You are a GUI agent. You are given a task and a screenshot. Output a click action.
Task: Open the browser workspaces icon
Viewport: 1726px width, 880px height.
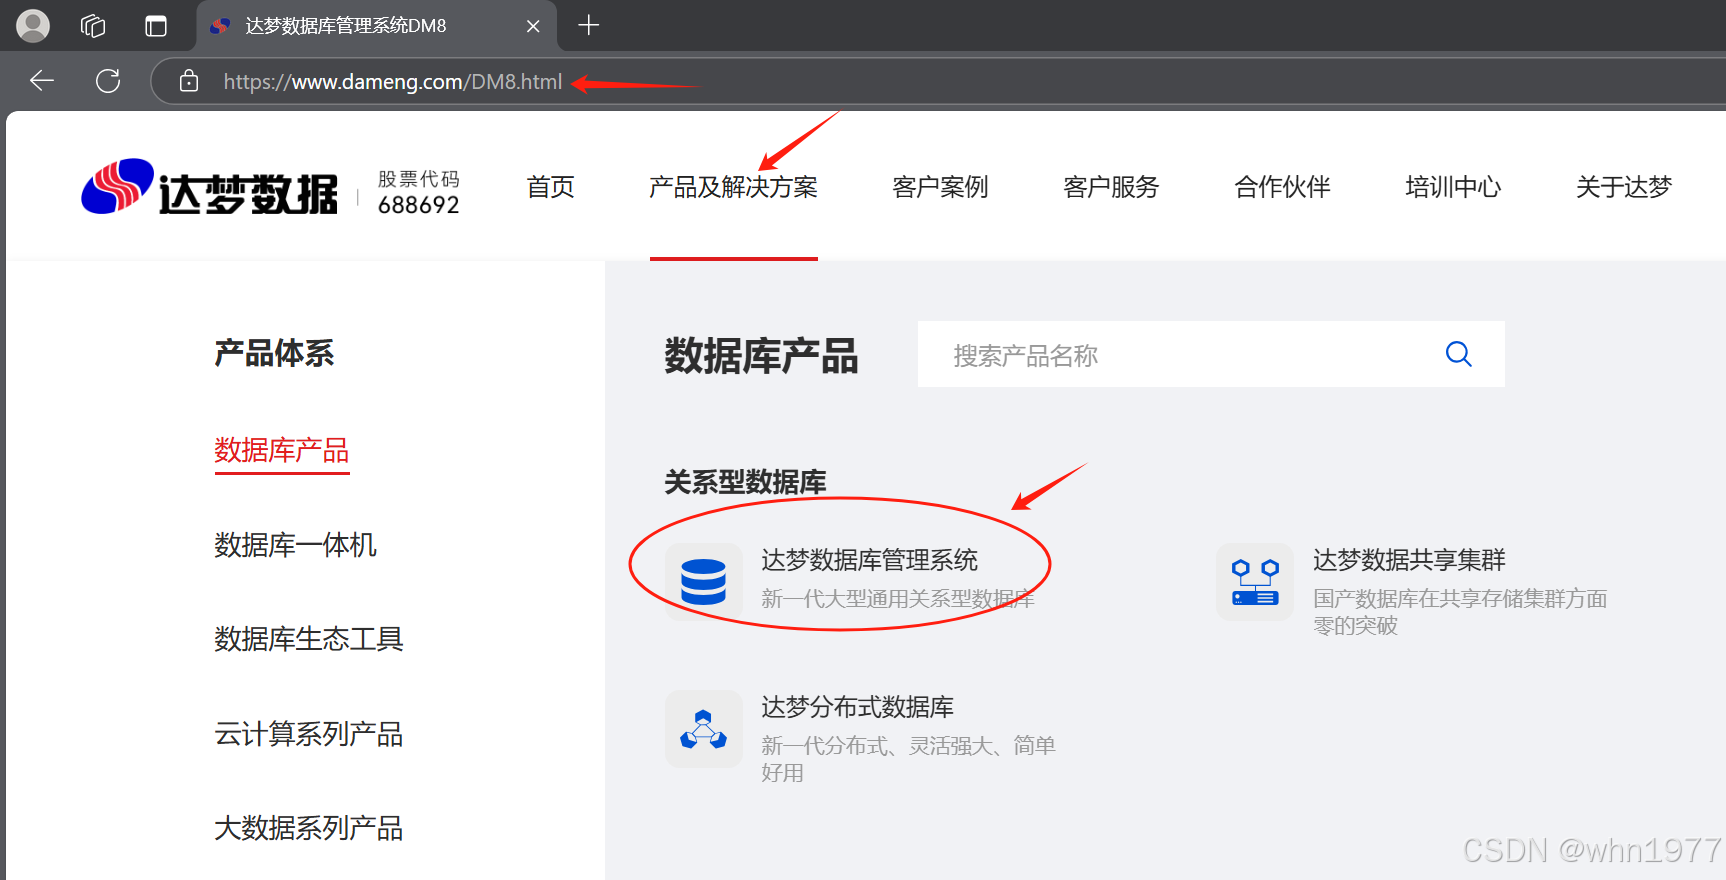93,26
